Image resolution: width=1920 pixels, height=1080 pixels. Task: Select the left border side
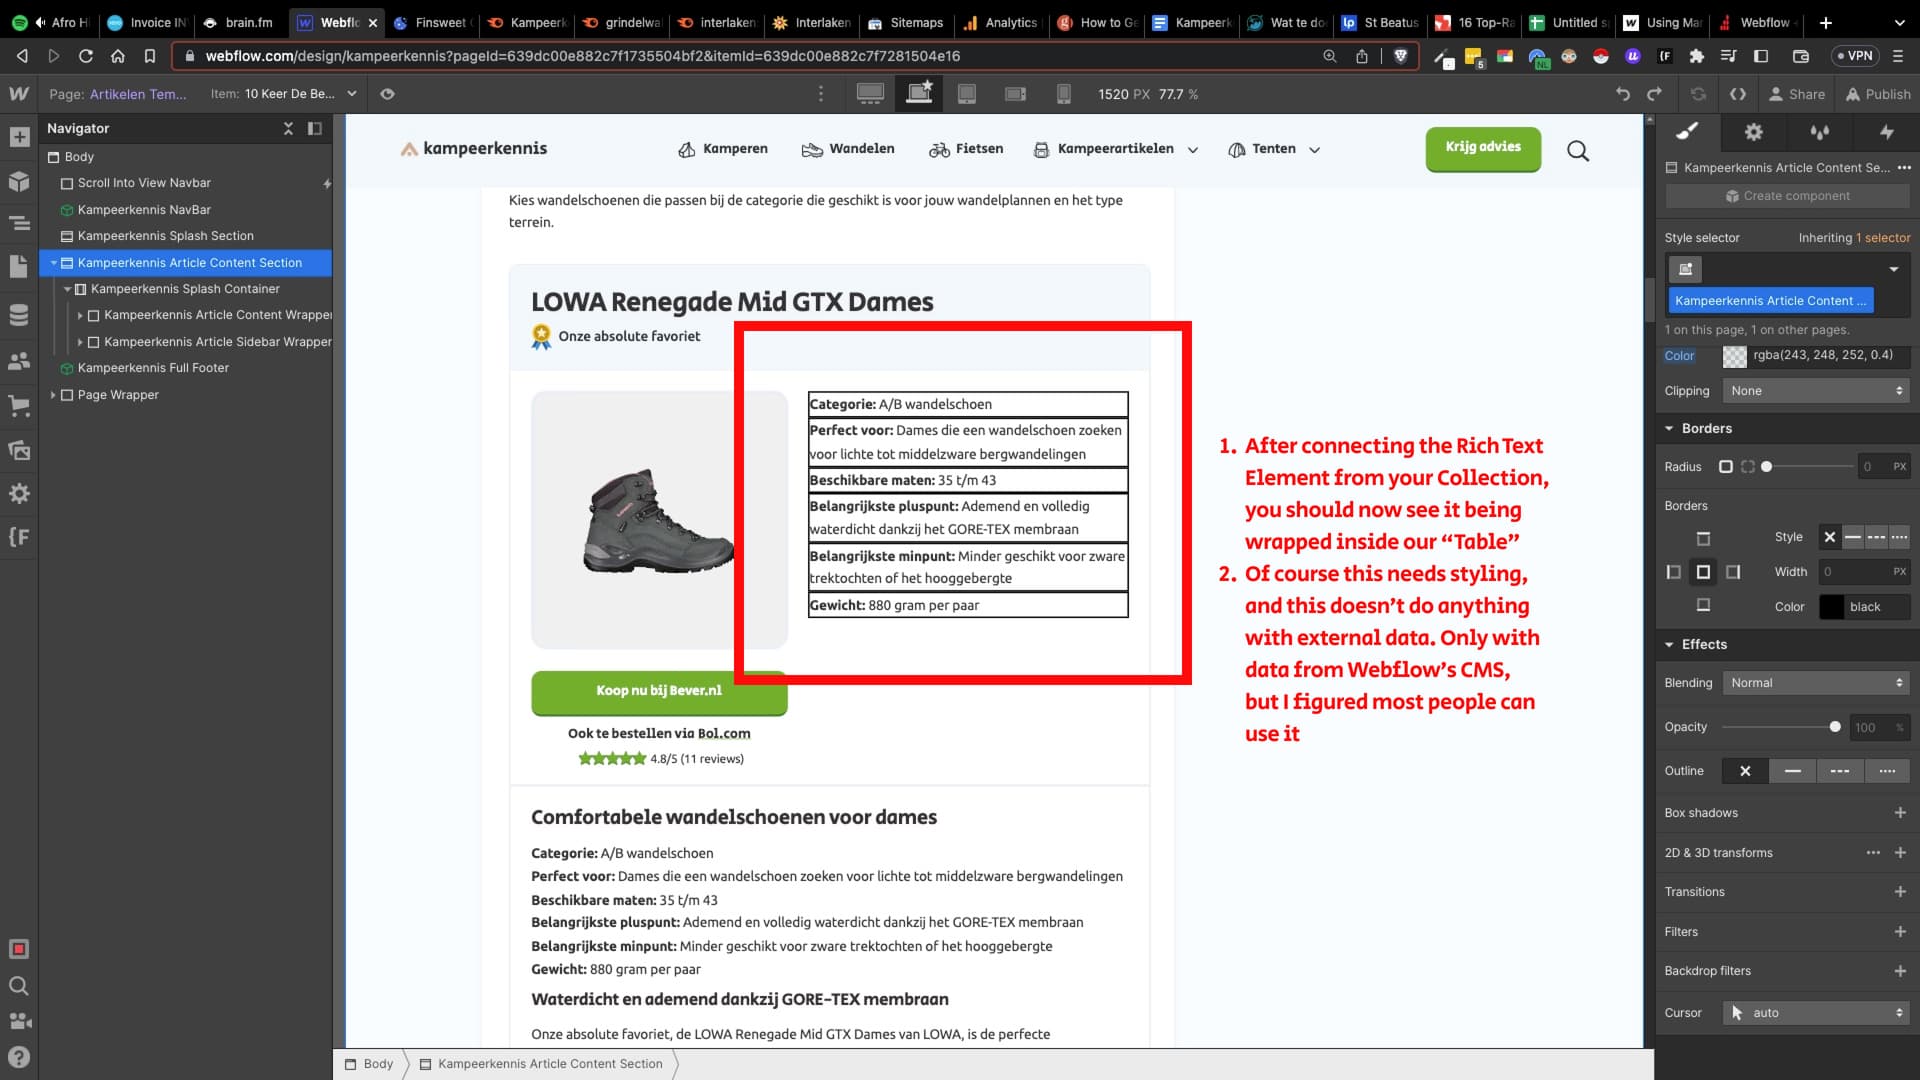coord(1673,572)
